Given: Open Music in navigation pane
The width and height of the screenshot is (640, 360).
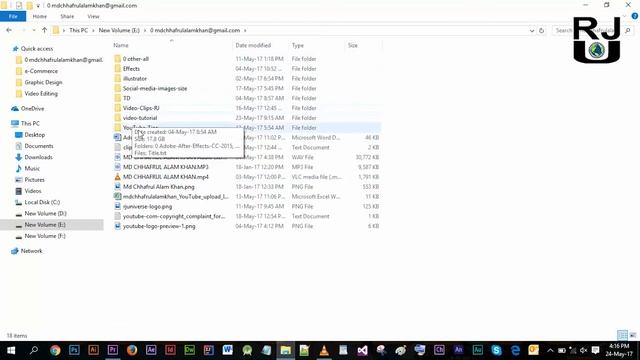Looking at the screenshot, I should point(32,168).
